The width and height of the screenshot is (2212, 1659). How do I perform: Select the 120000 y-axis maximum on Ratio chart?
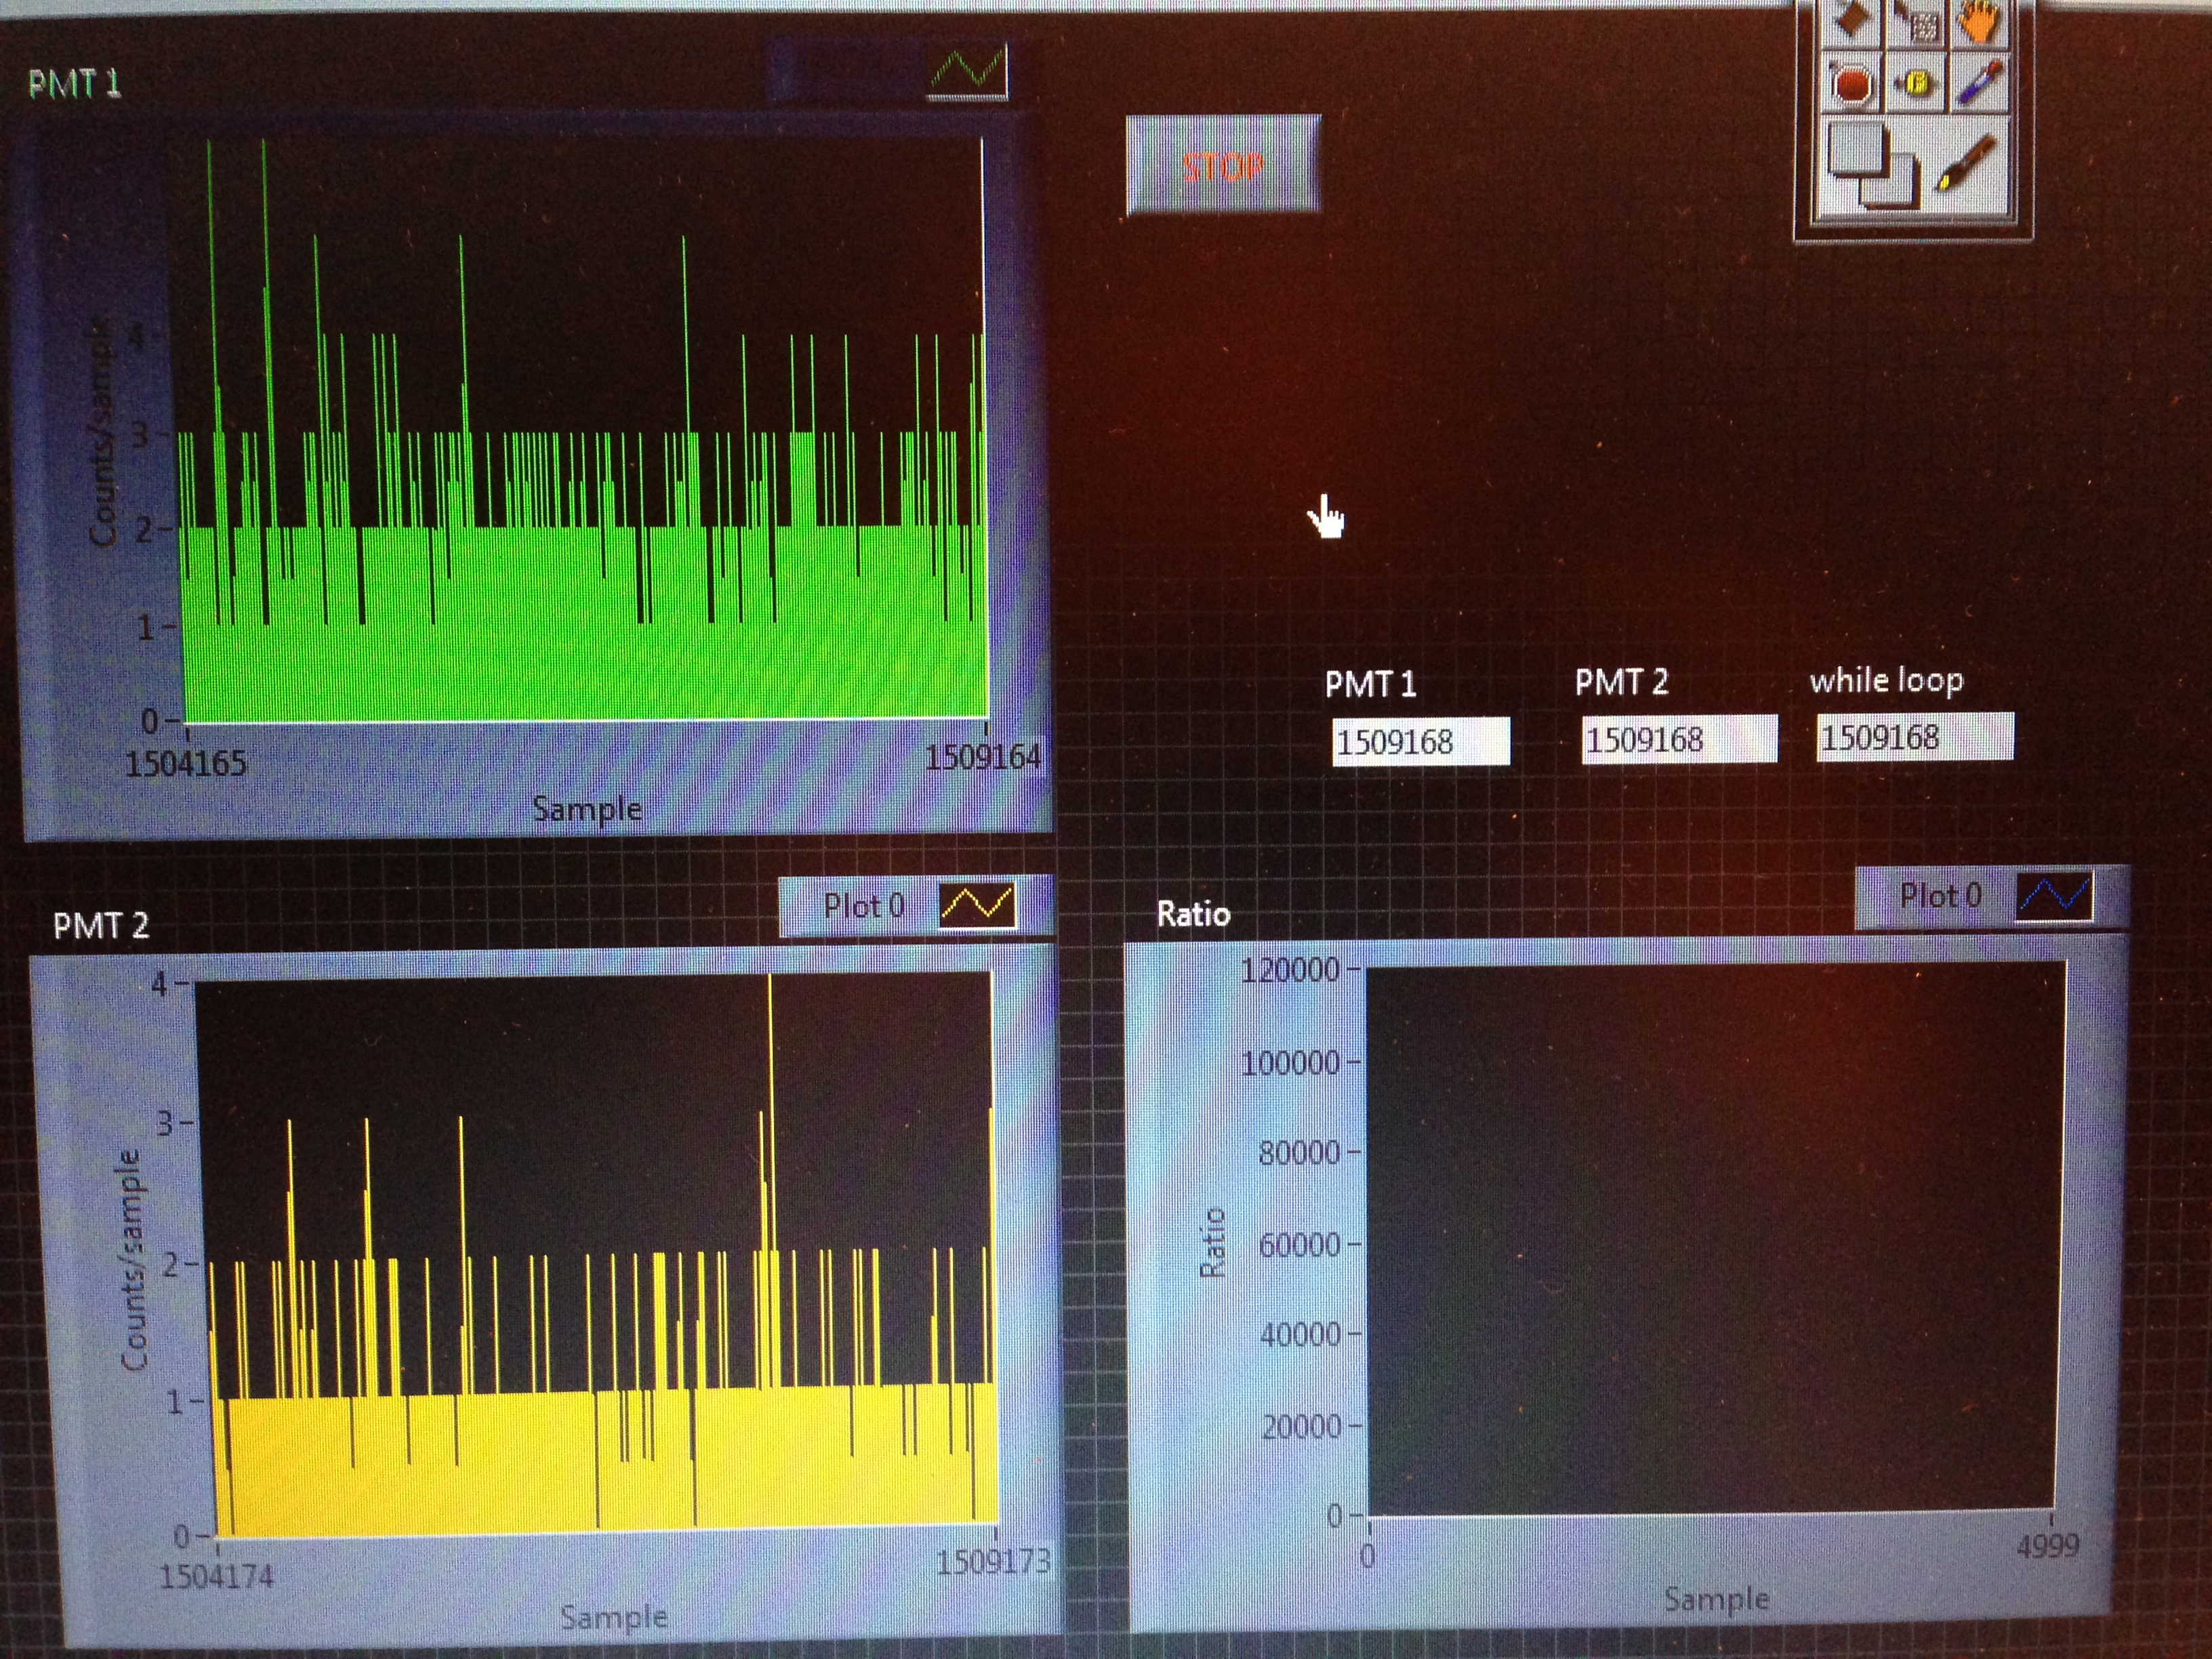pyautogui.click(x=1289, y=970)
